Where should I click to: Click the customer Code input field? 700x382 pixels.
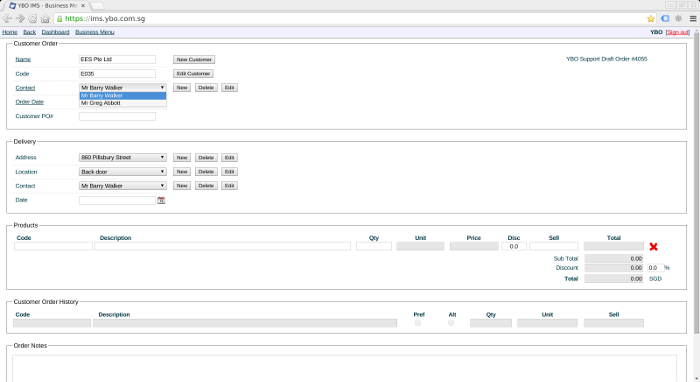coord(117,74)
